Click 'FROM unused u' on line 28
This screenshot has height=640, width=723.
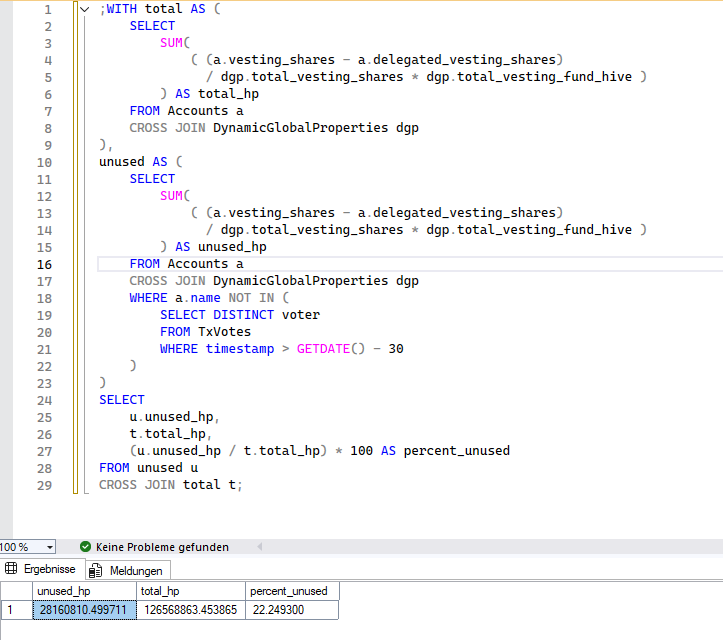pos(148,468)
